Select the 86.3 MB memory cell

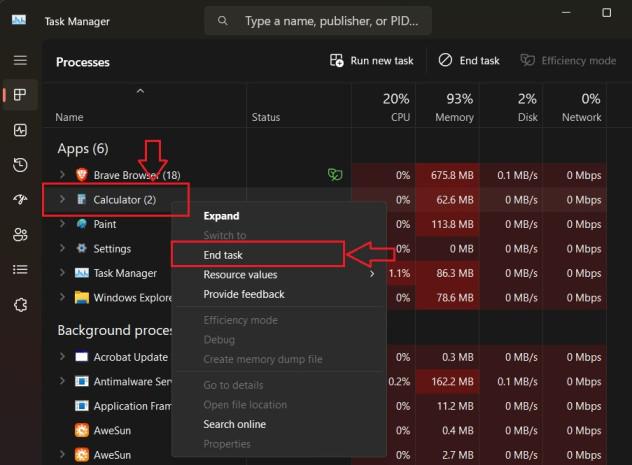click(447, 273)
